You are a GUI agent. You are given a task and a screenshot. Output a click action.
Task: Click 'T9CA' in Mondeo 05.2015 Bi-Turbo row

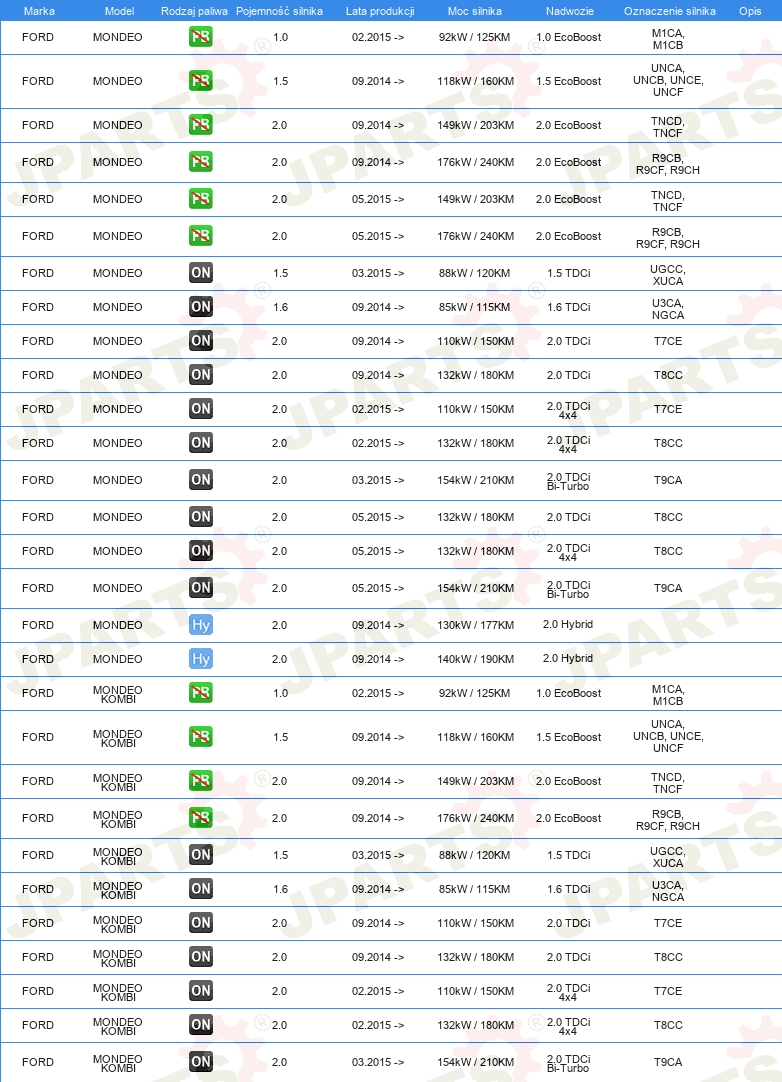[x=668, y=589]
